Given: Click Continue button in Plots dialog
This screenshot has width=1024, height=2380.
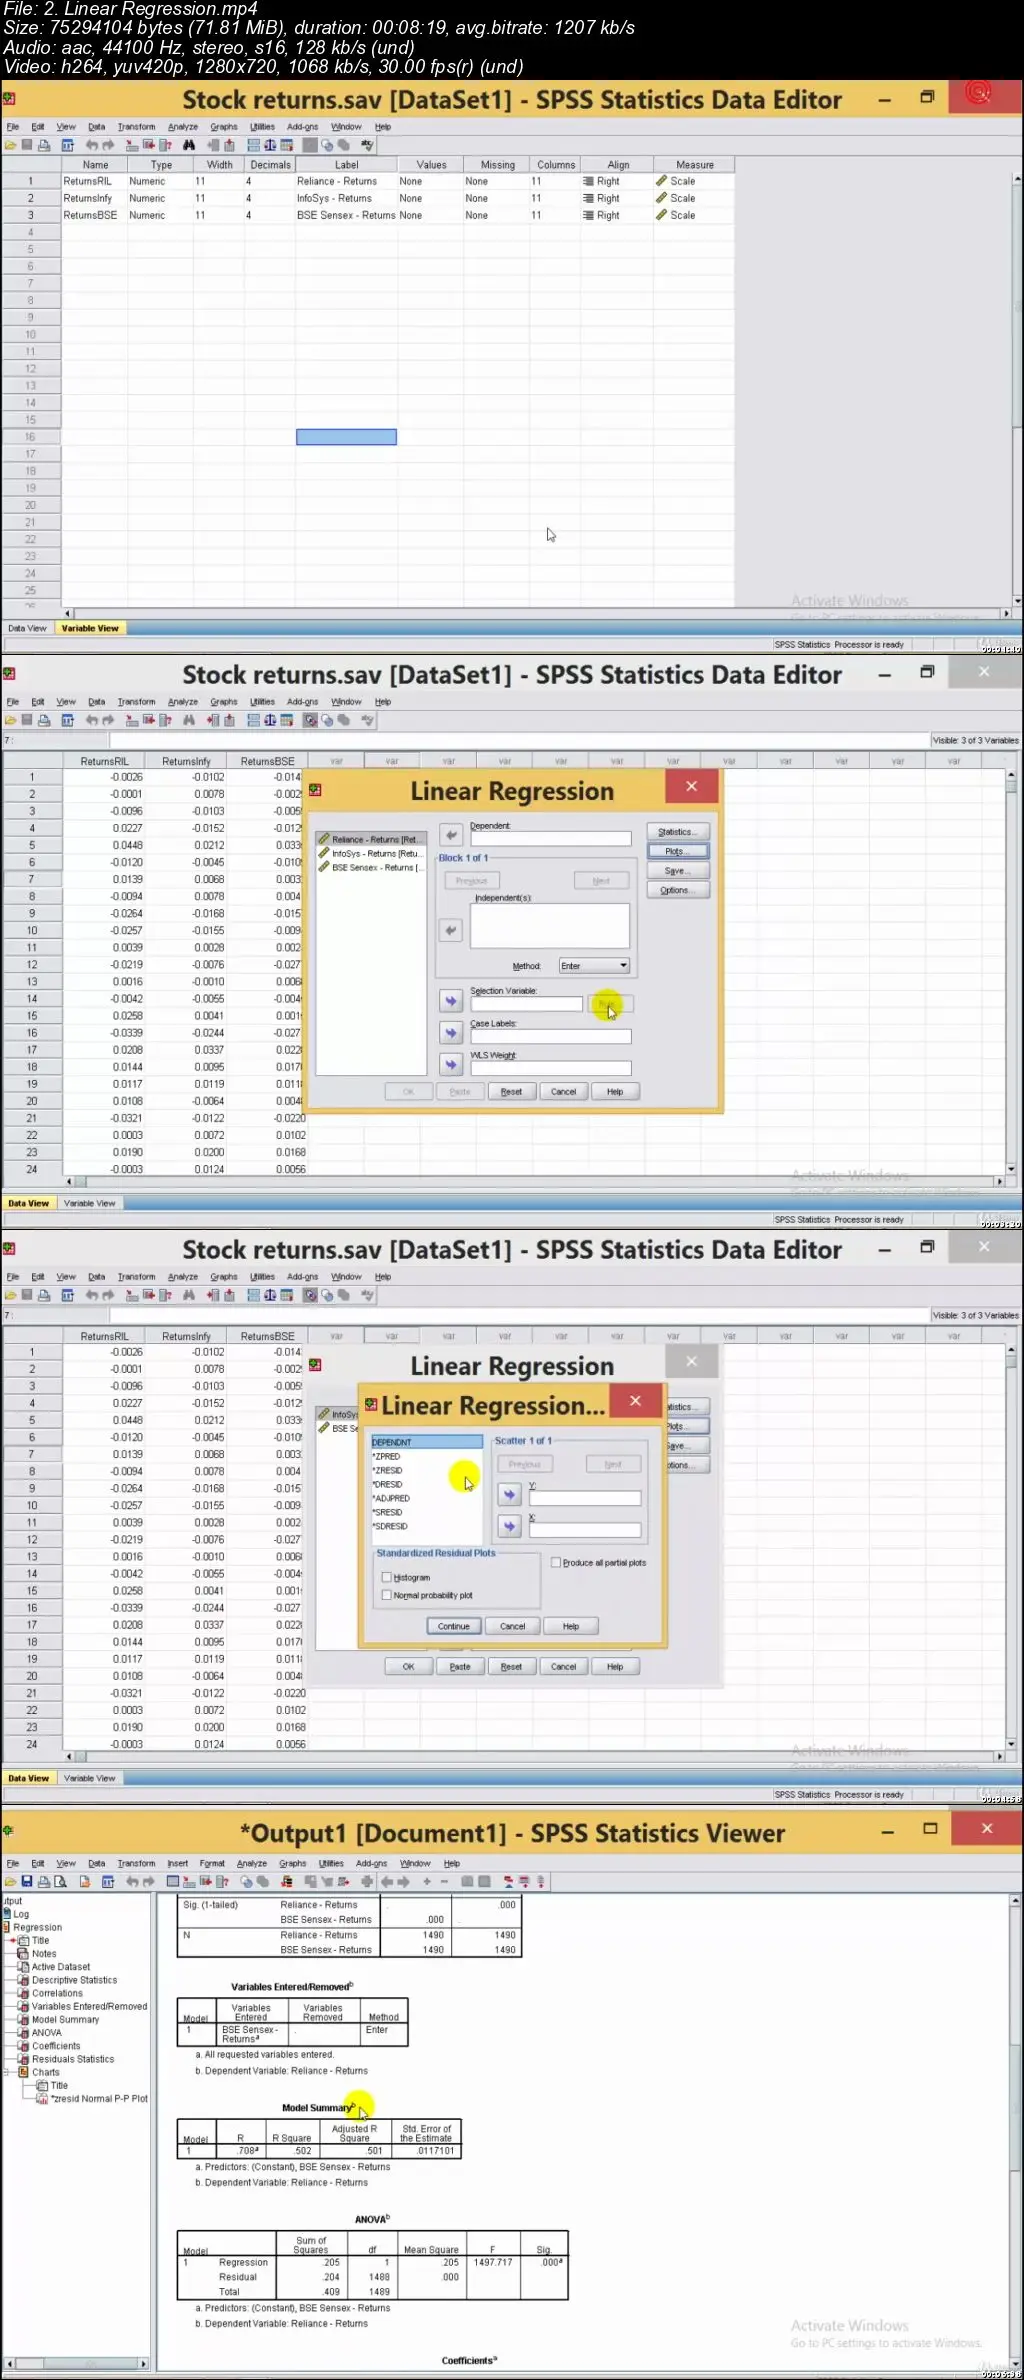Looking at the screenshot, I should (454, 1626).
